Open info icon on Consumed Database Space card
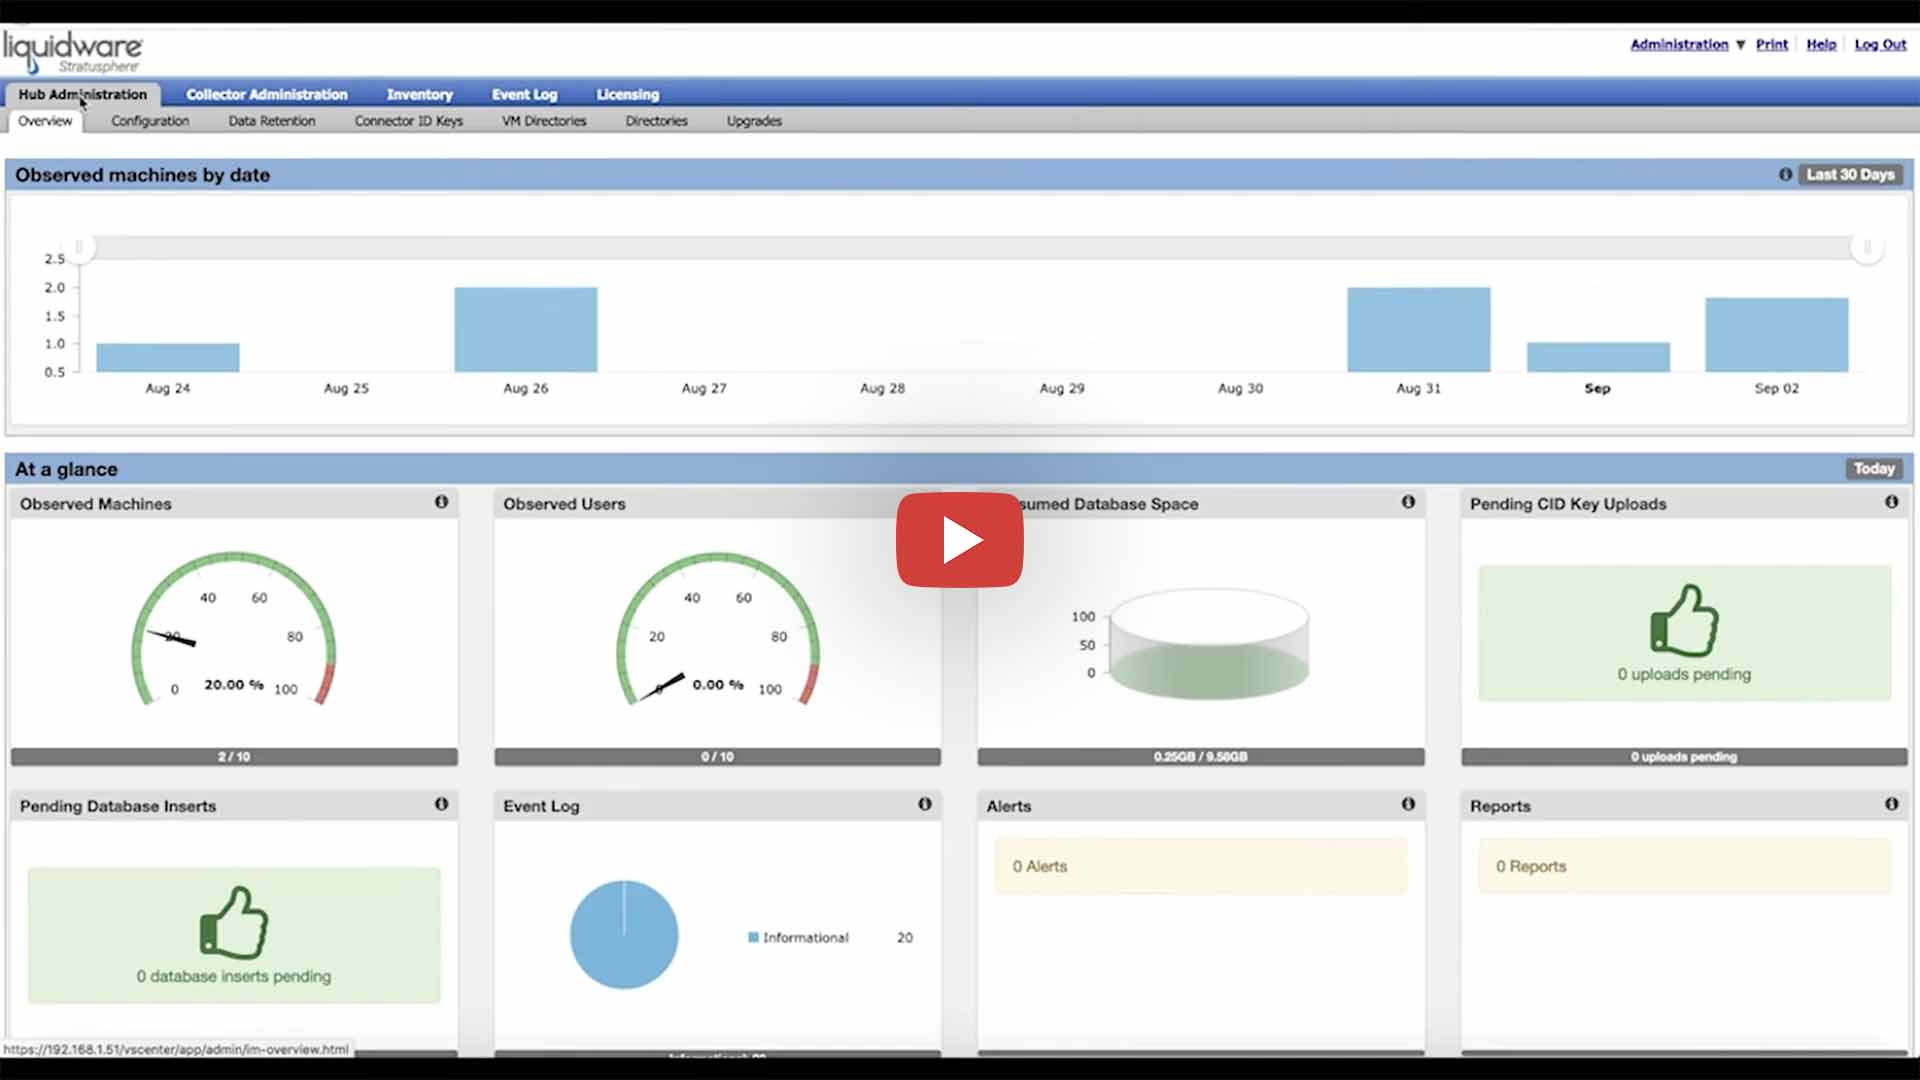Image resolution: width=1920 pixels, height=1080 pixels. click(1408, 502)
